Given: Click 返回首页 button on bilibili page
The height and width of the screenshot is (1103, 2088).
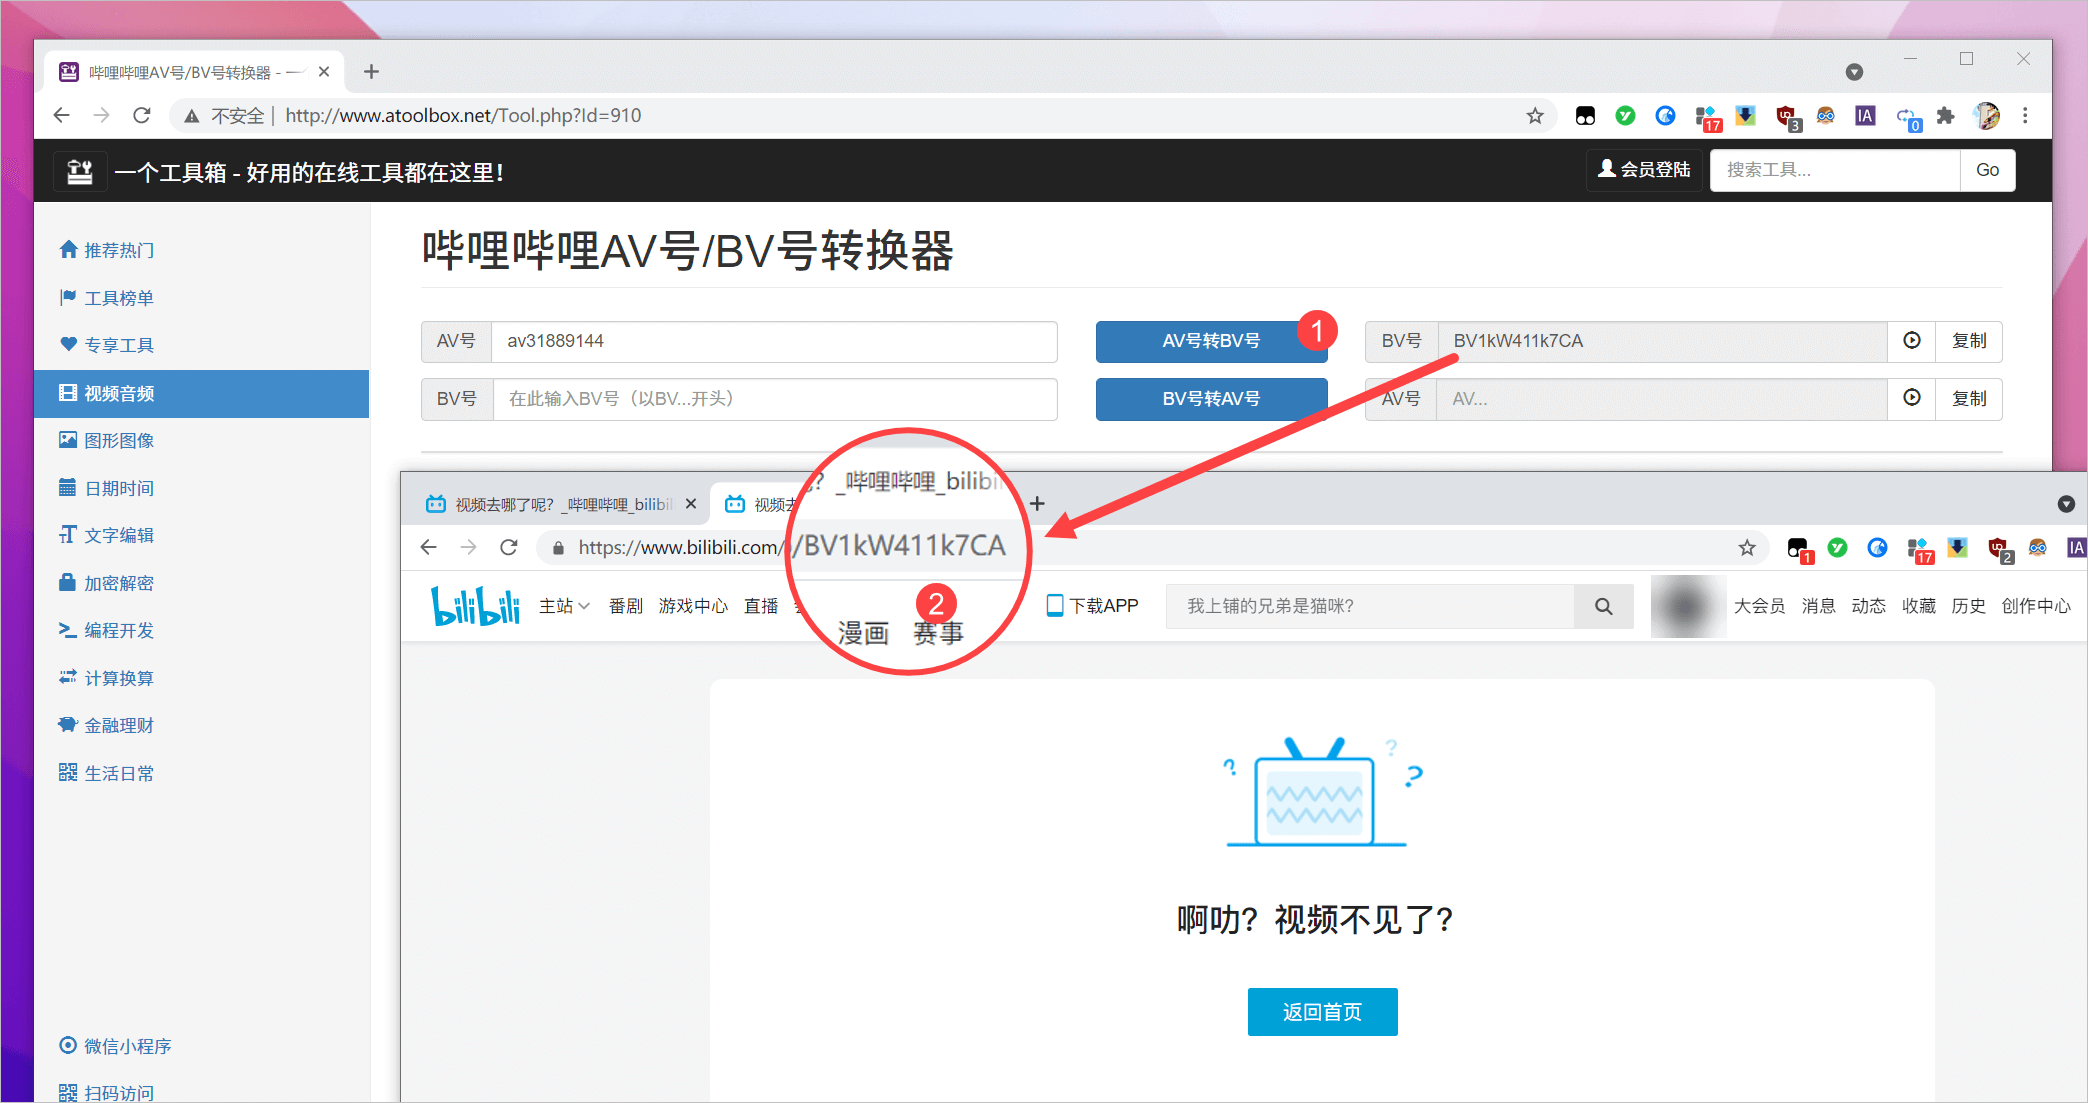Looking at the screenshot, I should pyautogui.click(x=1322, y=1012).
